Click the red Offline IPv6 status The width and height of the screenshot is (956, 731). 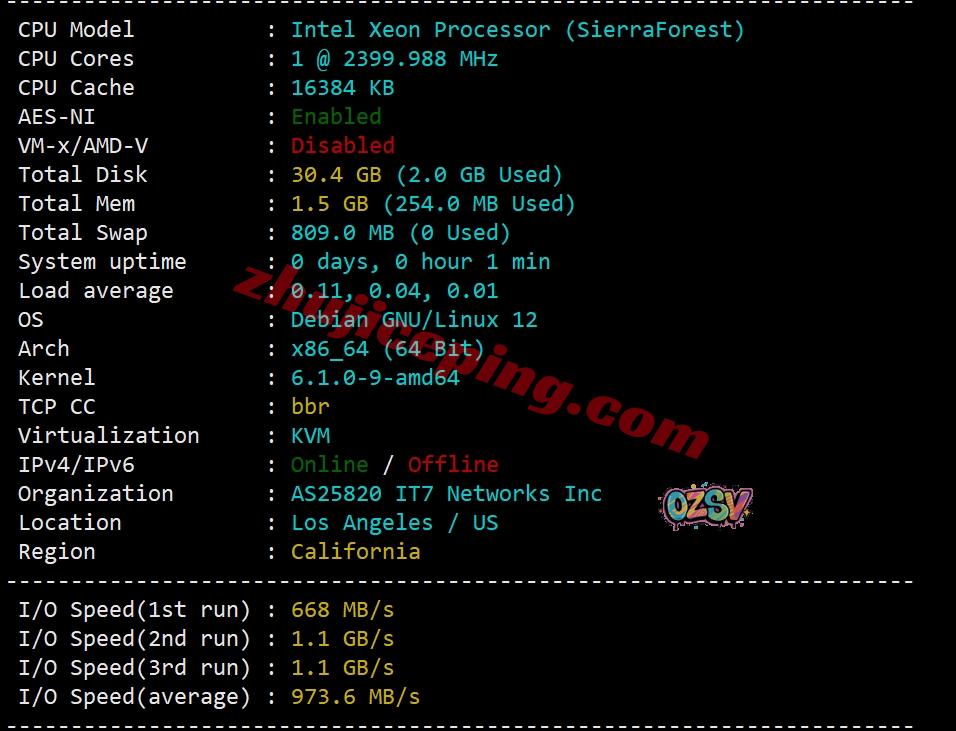tap(453, 465)
